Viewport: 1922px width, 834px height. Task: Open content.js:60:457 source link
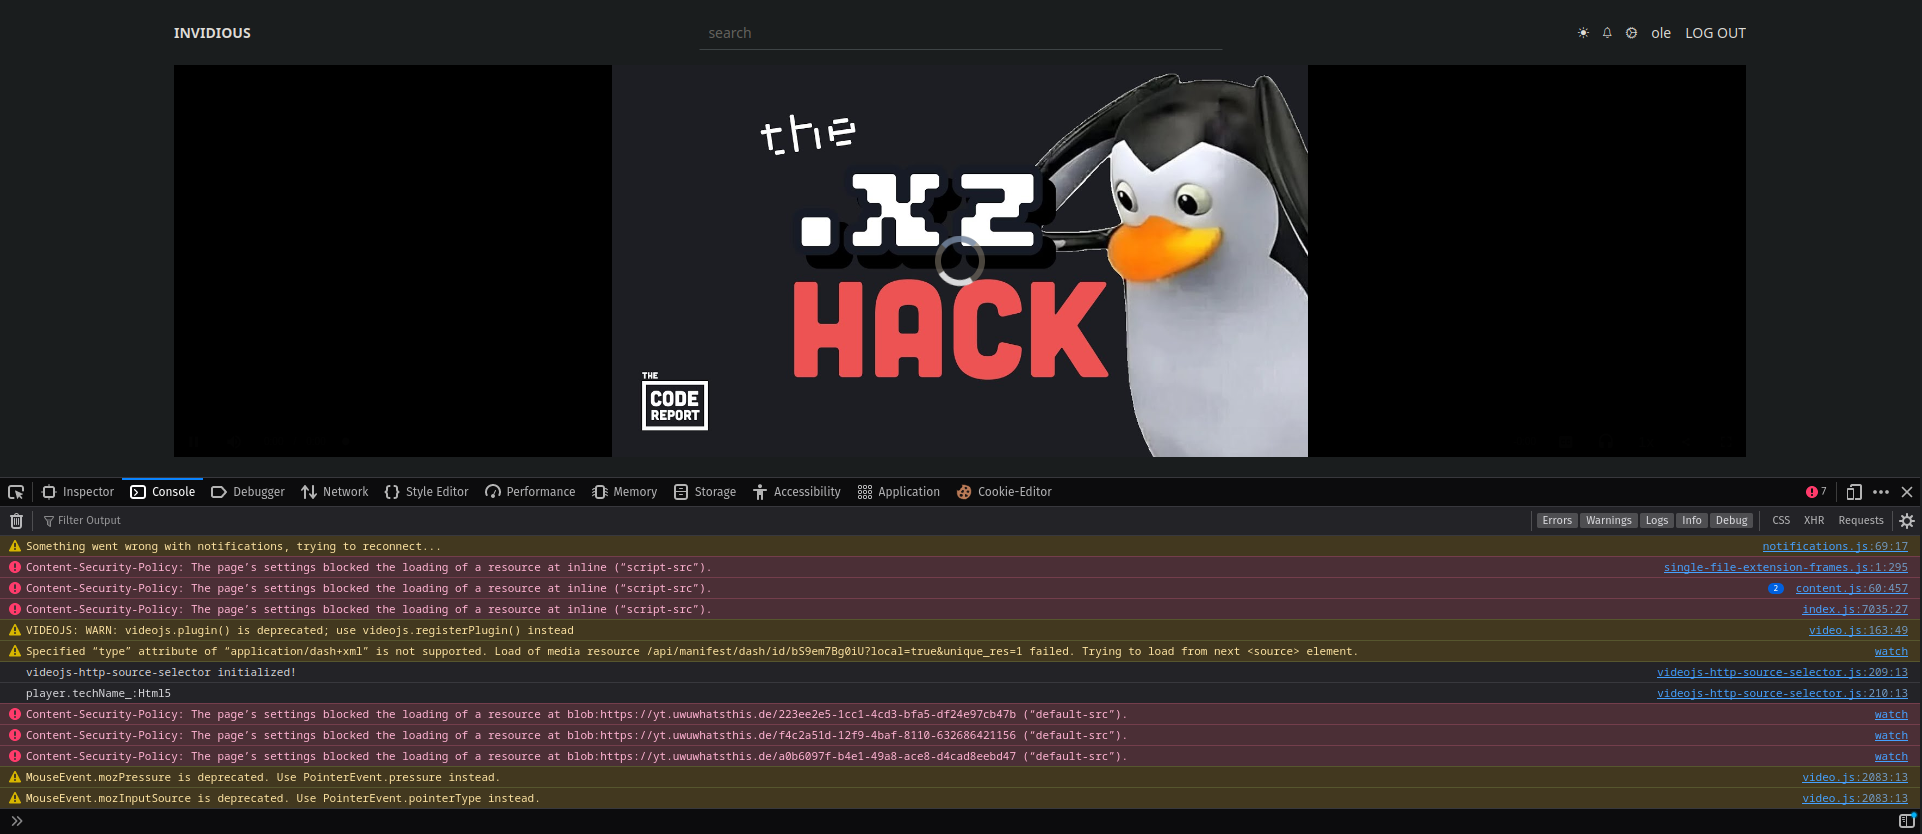(x=1852, y=588)
